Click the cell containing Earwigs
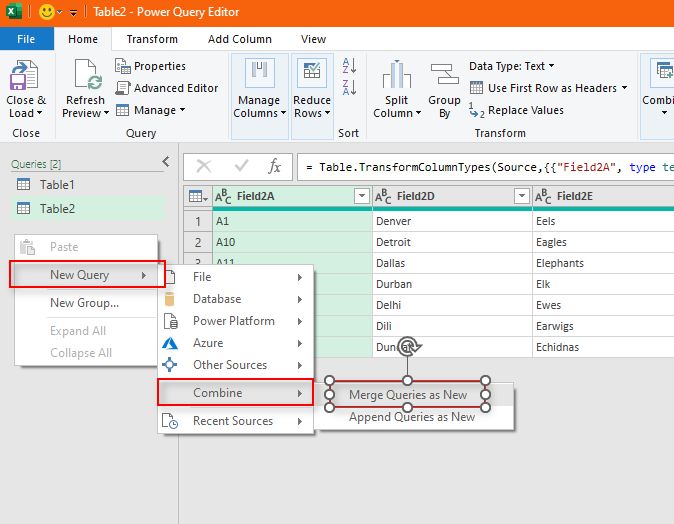674x524 pixels. point(603,326)
